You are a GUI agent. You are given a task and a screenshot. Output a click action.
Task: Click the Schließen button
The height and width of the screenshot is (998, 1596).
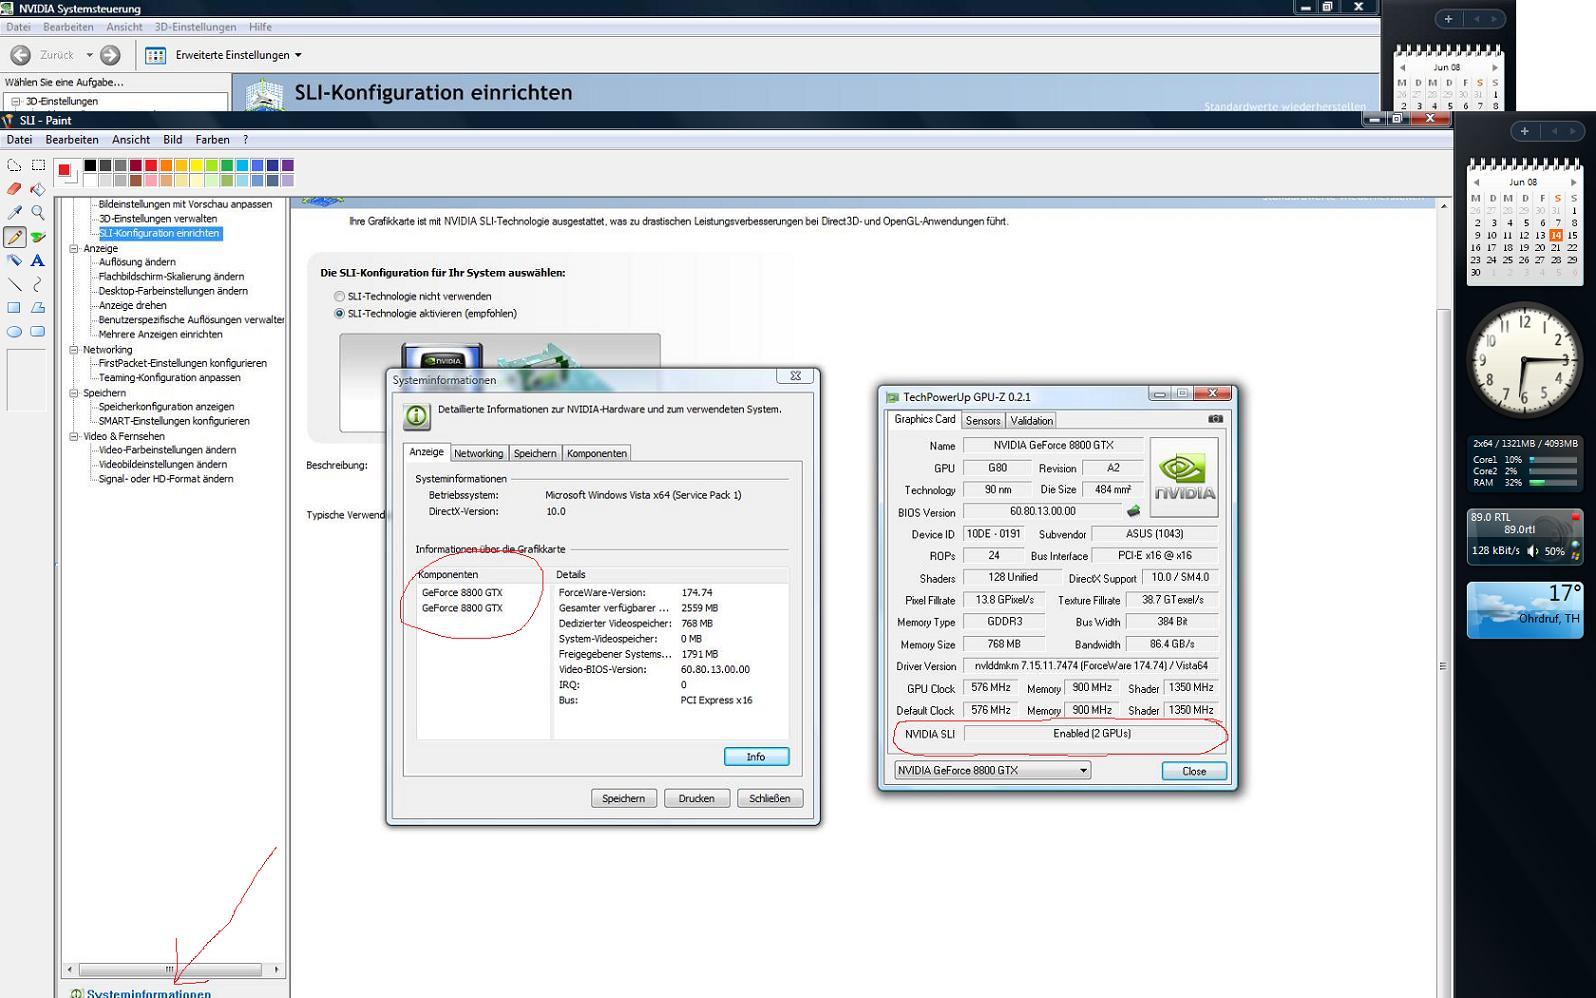(x=770, y=798)
